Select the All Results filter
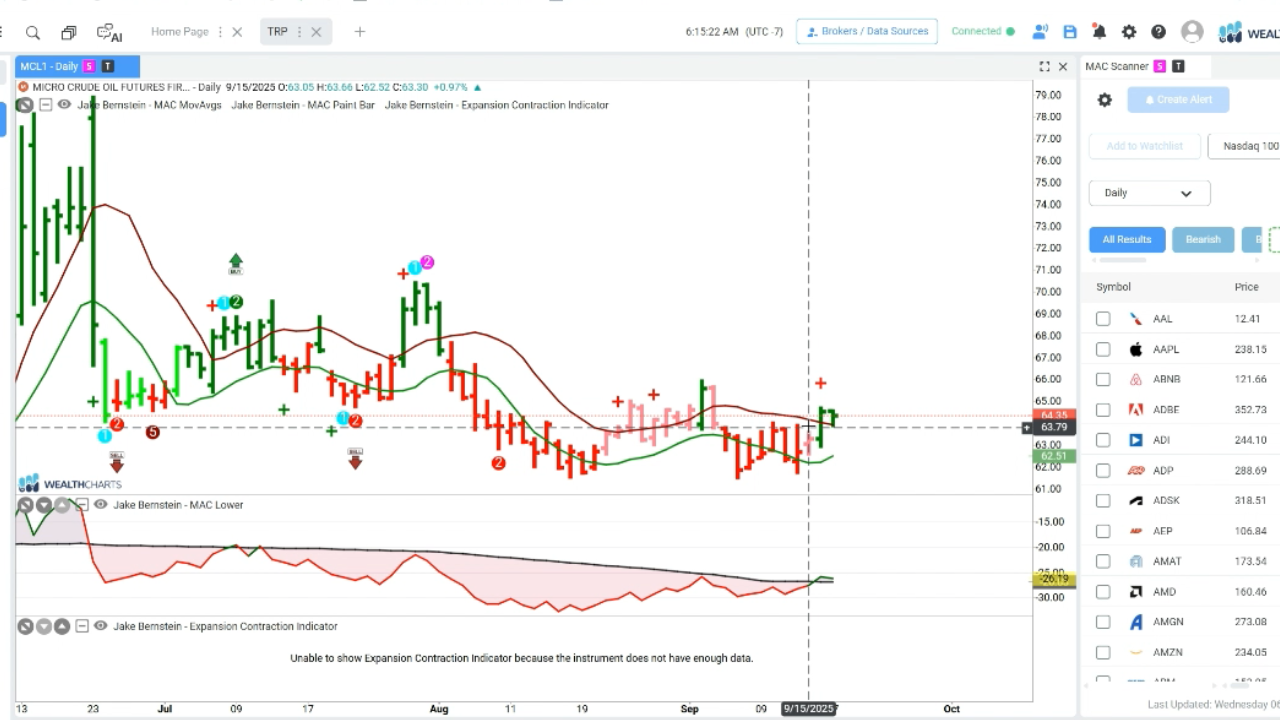Screen dimensions: 1280x720 tap(1127, 239)
